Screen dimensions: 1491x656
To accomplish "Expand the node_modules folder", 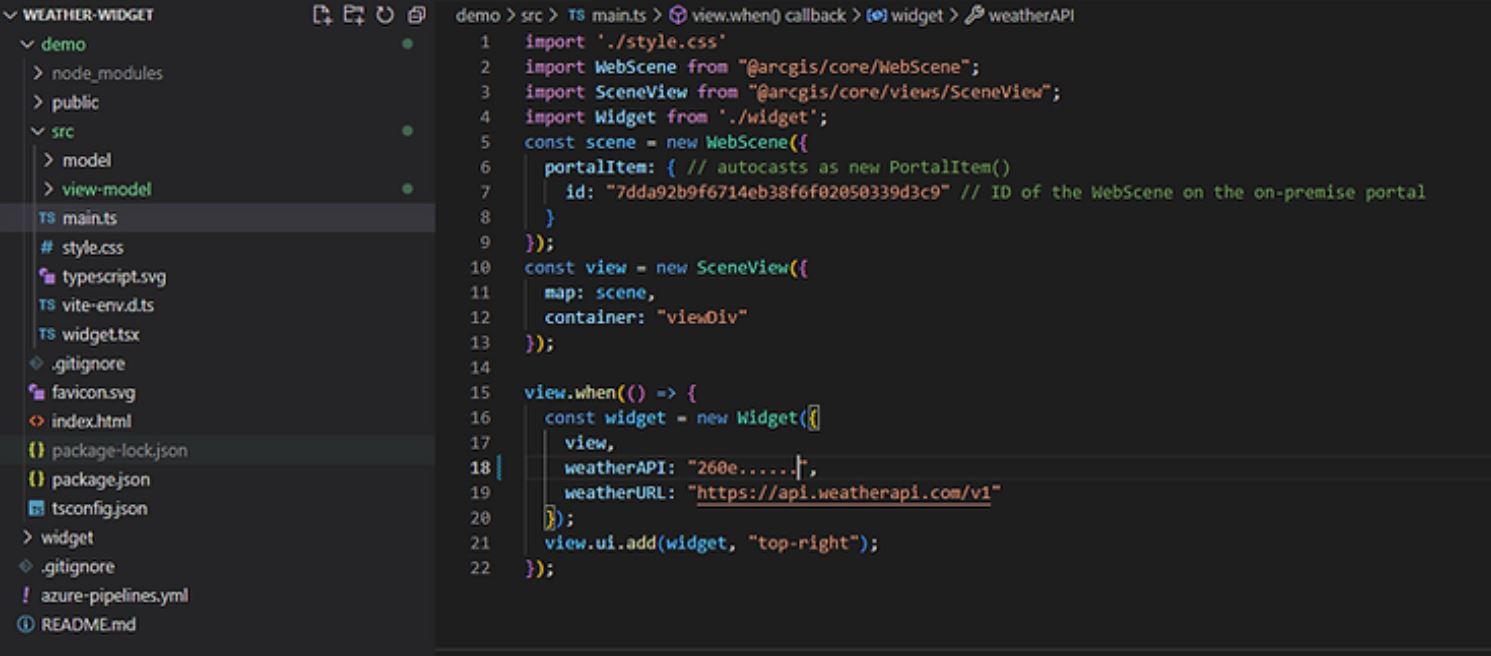I will 107,73.
